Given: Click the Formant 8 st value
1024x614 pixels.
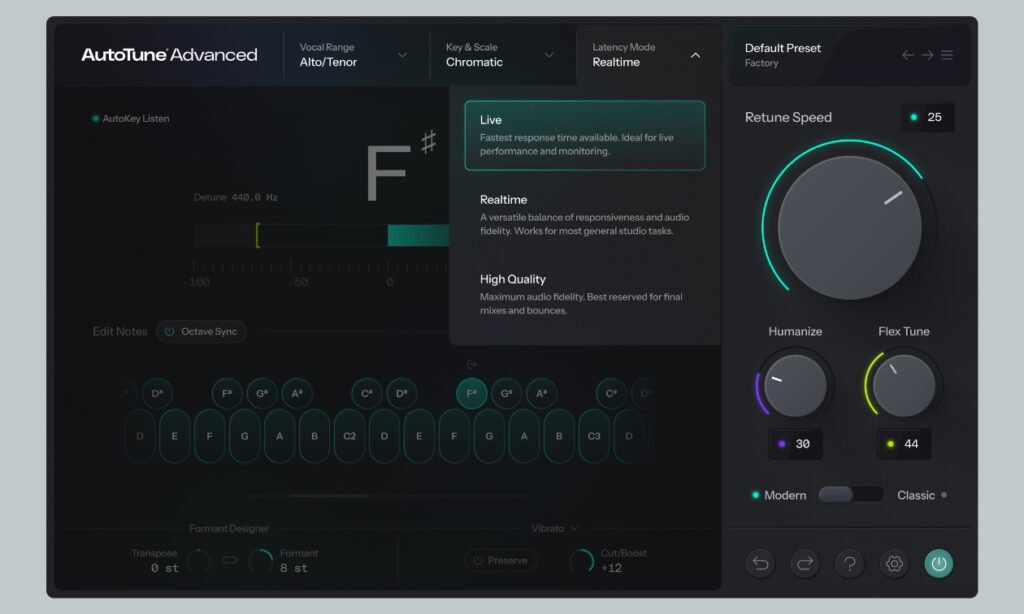Looking at the screenshot, I should (x=294, y=568).
